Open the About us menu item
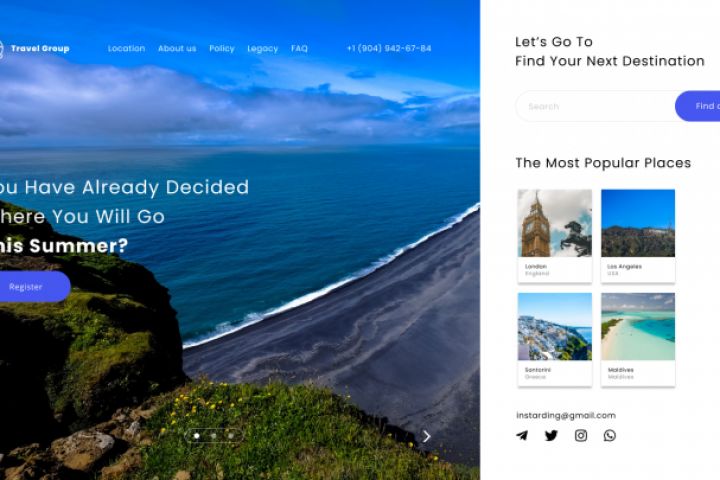Viewport: 720px width, 480px height. [x=177, y=48]
